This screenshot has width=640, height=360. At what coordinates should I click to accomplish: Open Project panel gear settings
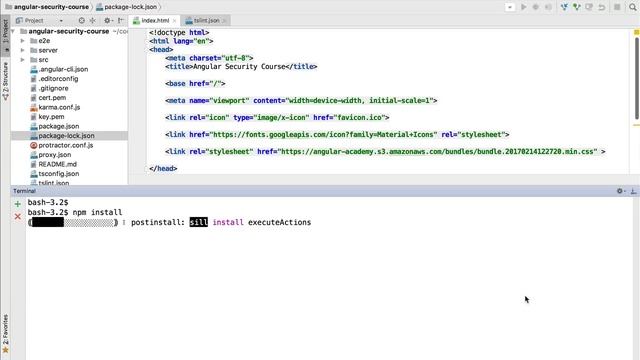(x=108, y=20)
